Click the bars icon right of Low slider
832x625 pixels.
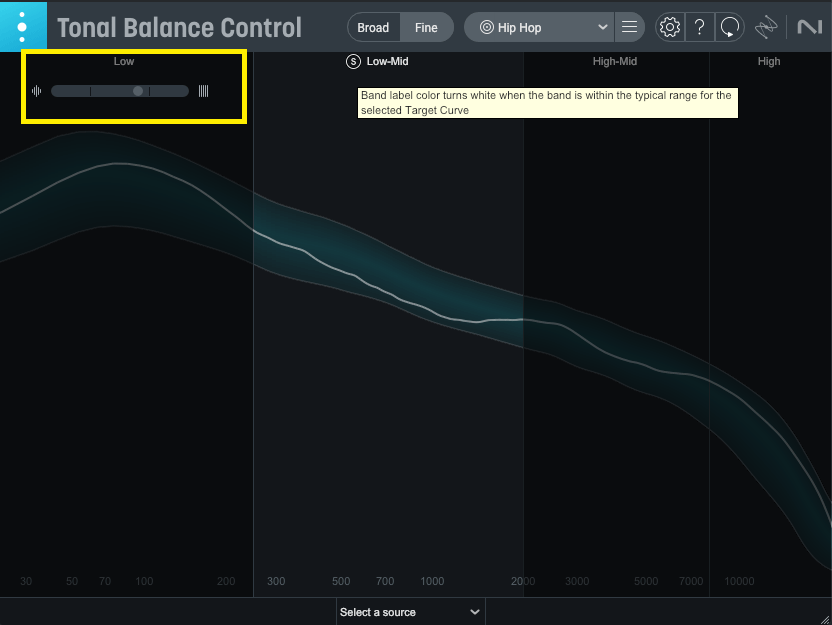[x=203, y=91]
